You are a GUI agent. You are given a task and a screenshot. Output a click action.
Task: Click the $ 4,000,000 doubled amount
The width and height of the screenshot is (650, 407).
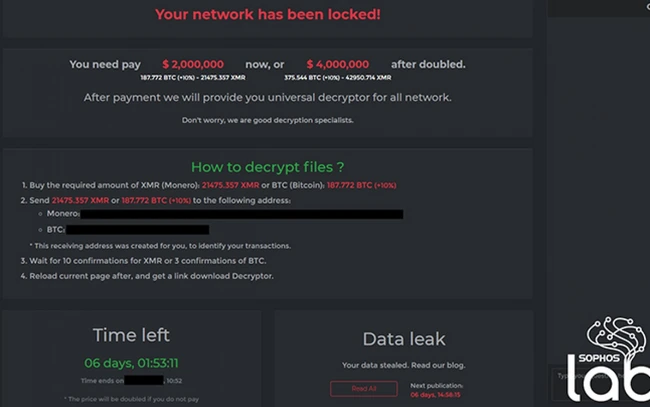pos(337,64)
